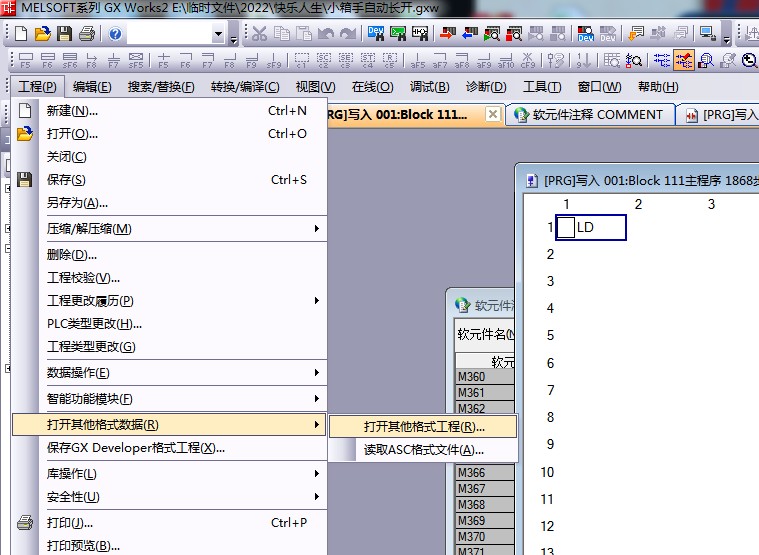This screenshot has height=555, width=759.
Task: Click the Read from PLC blue arrow icon
Action: click(470, 33)
